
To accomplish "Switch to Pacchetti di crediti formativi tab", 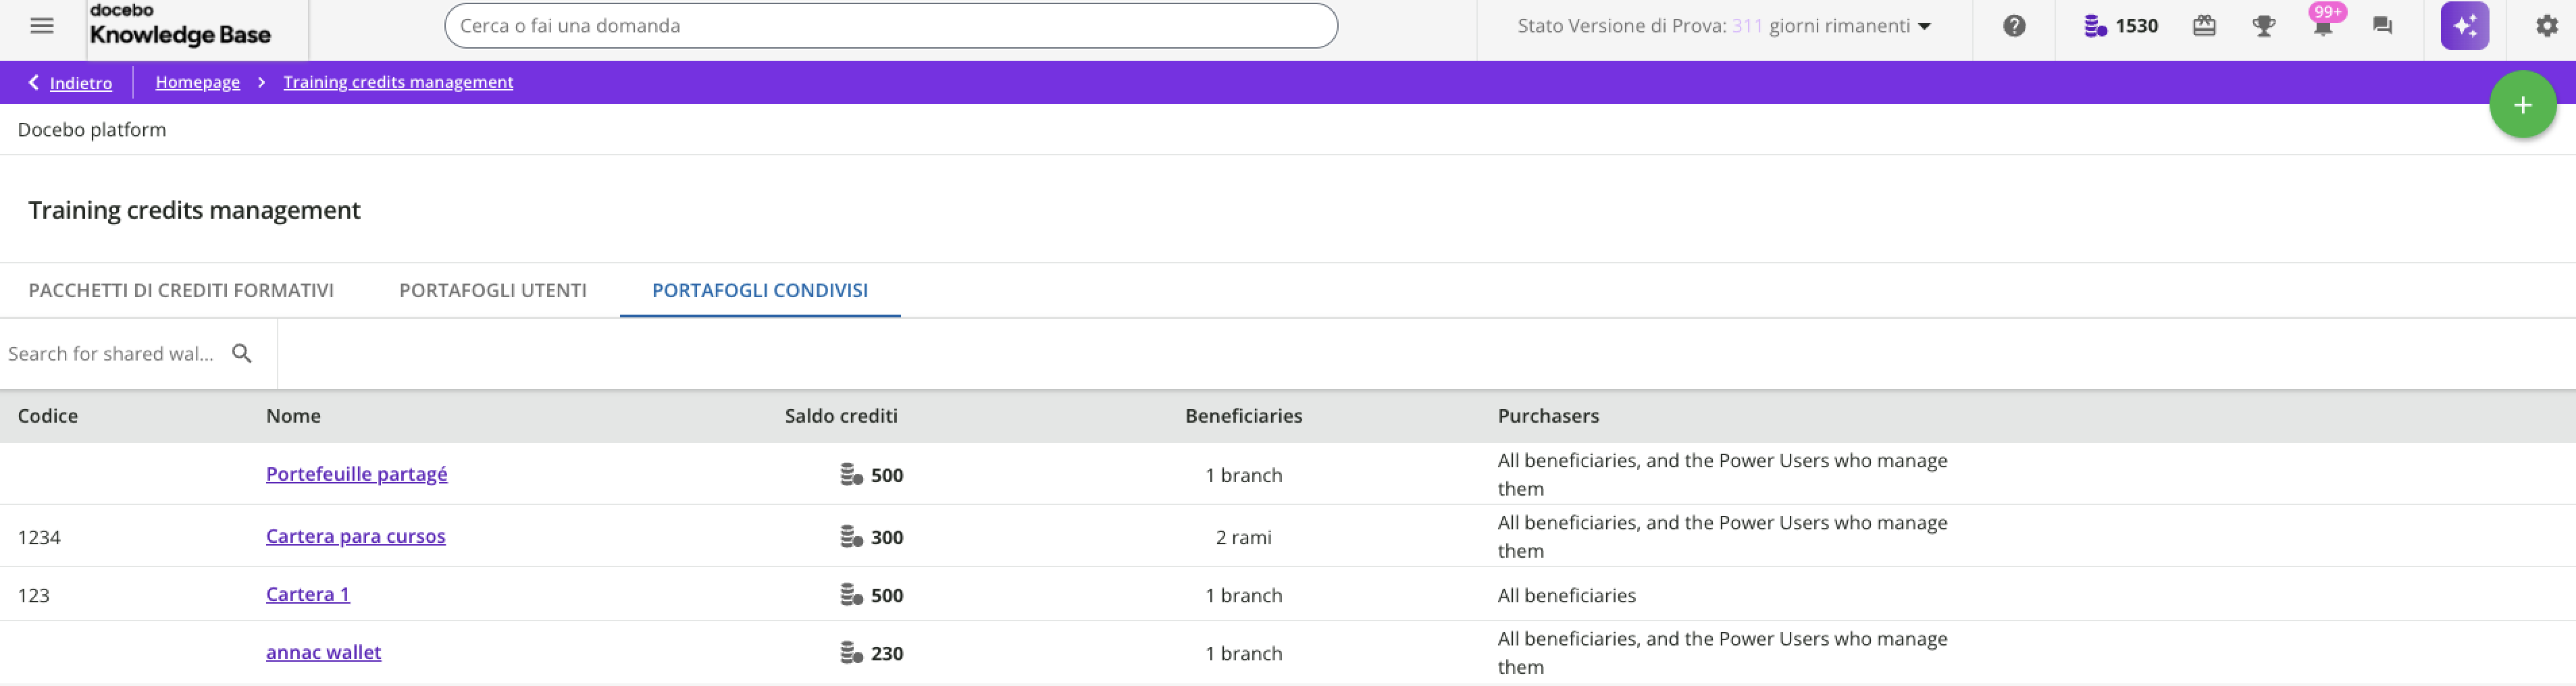I will click(x=181, y=290).
